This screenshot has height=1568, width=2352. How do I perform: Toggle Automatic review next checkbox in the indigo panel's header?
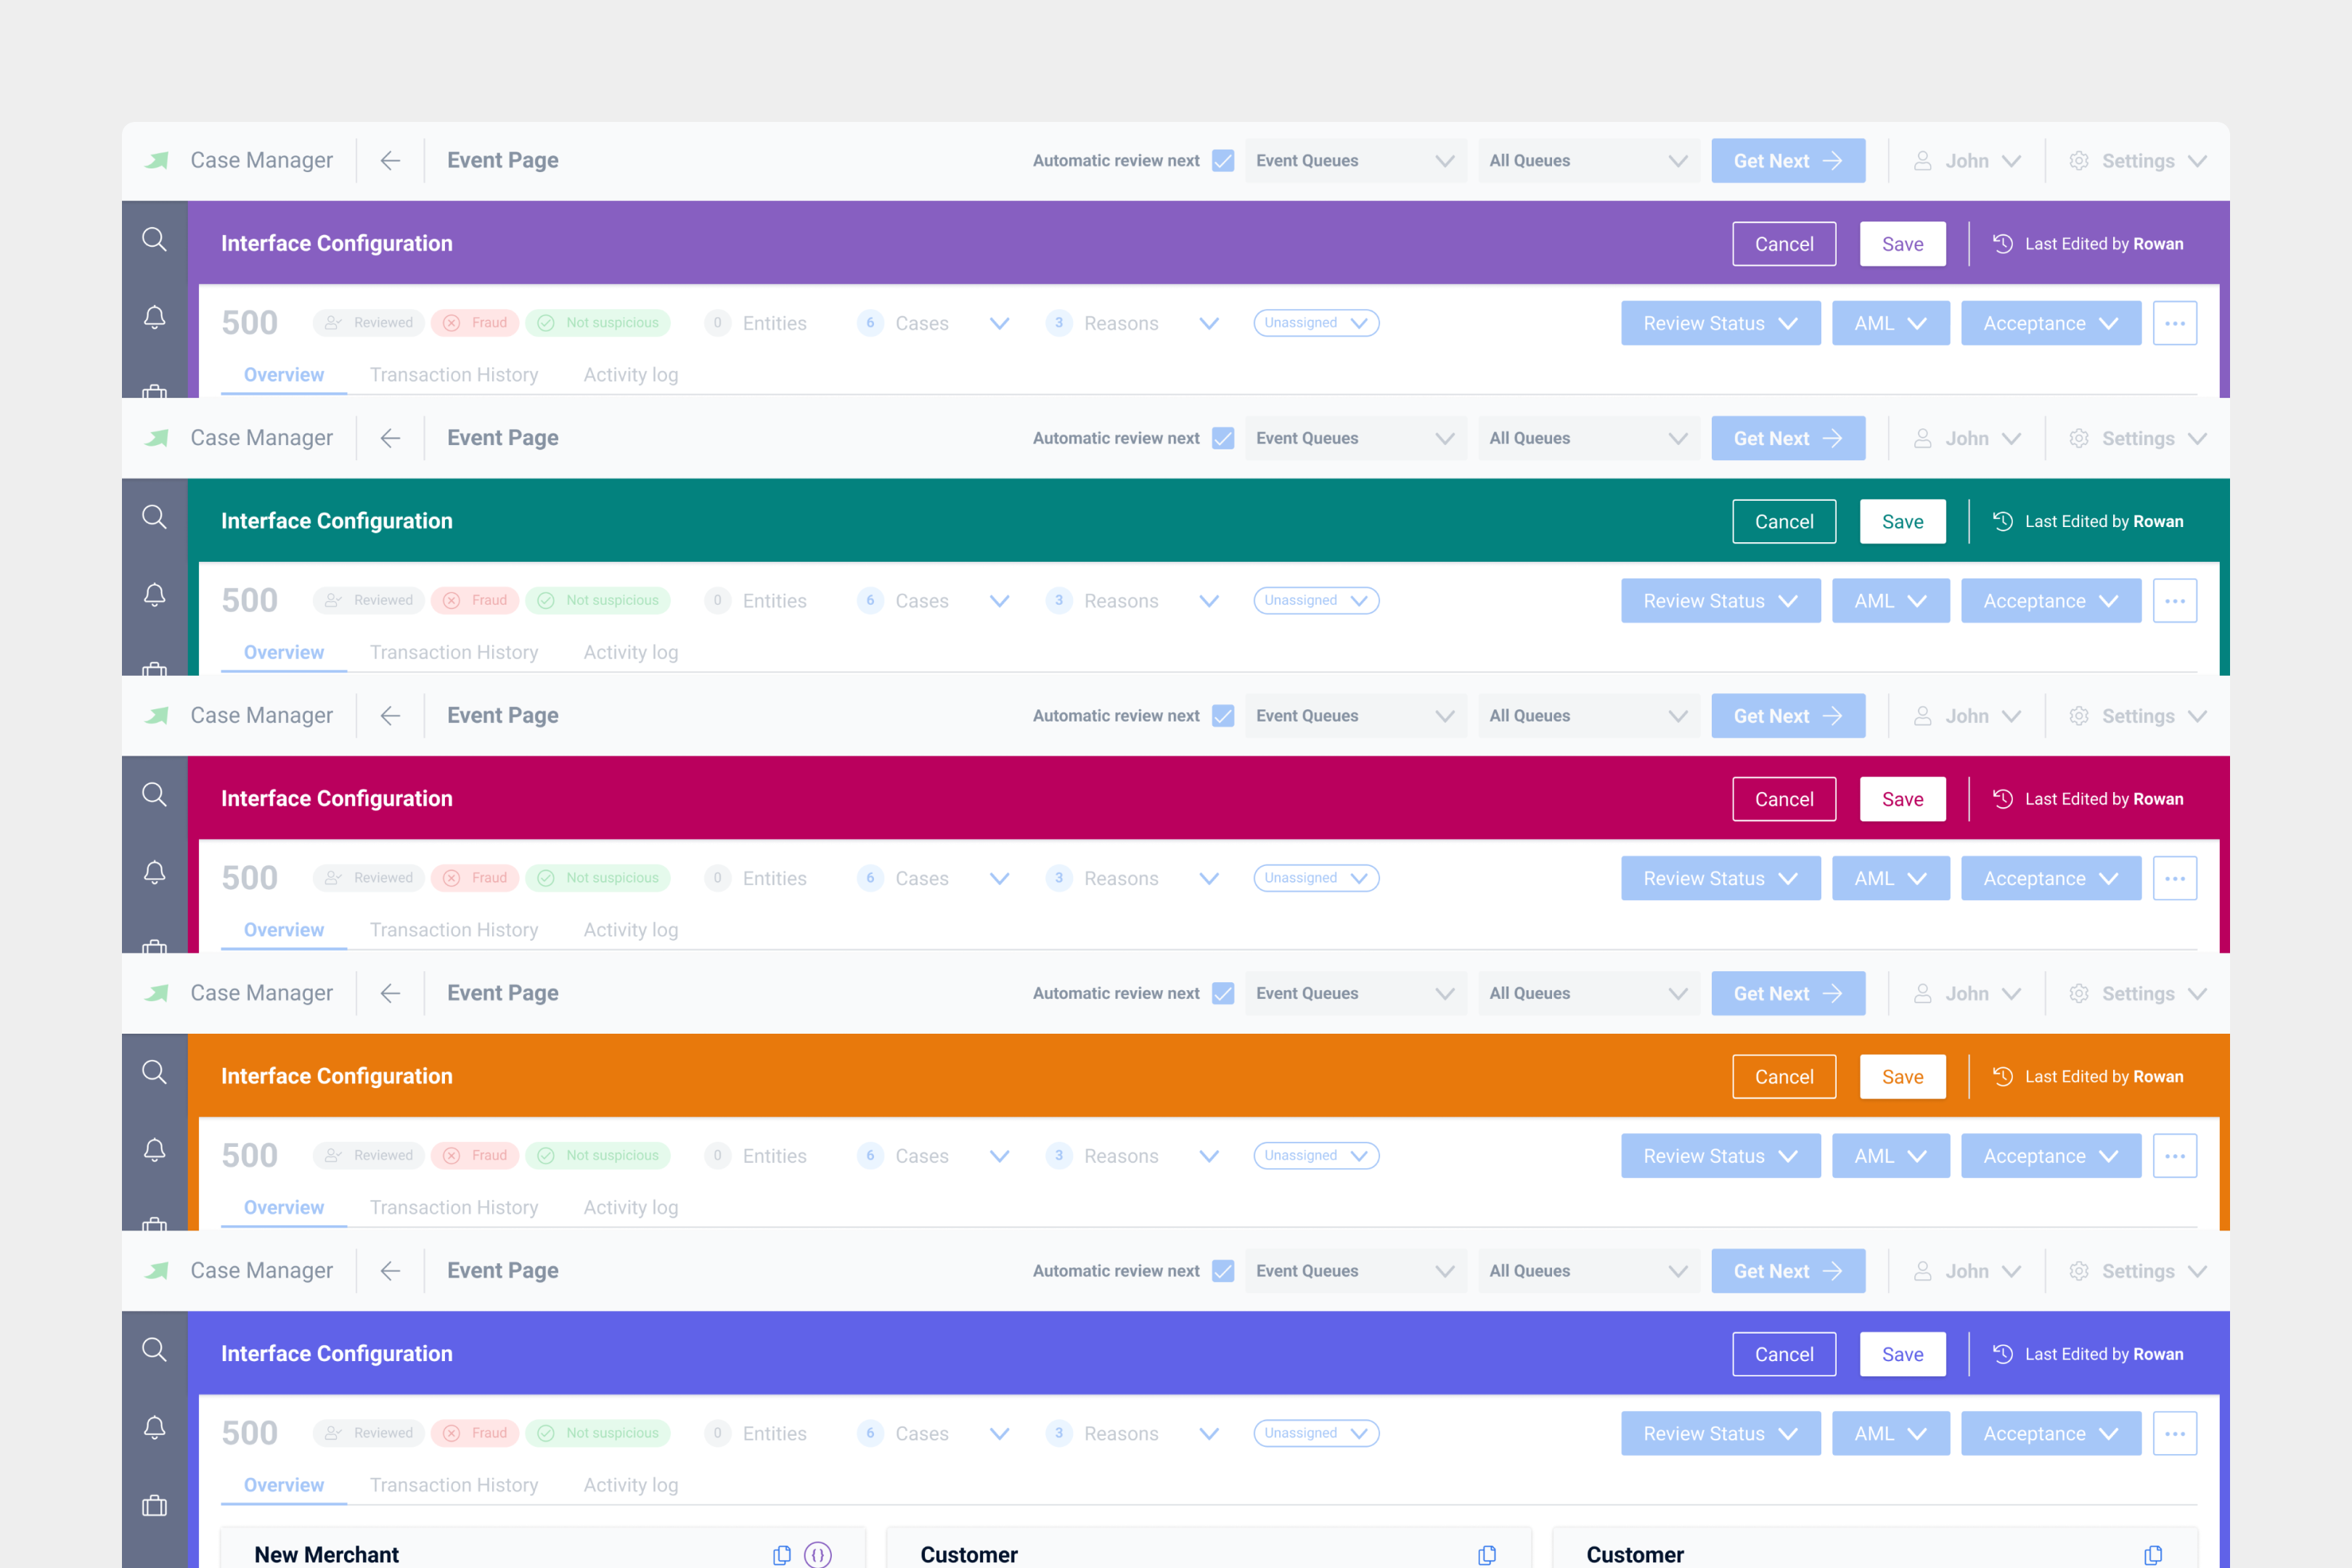tap(1222, 1271)
